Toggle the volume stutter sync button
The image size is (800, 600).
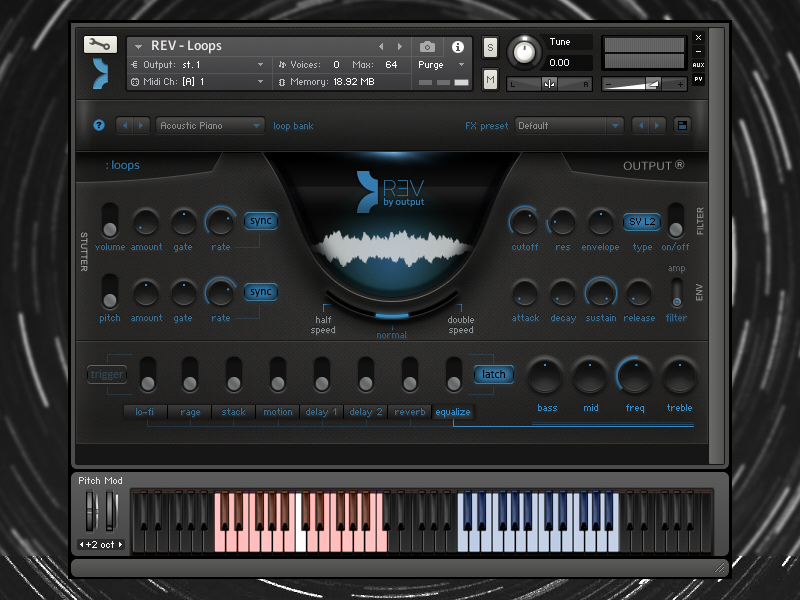click(261, 221)
